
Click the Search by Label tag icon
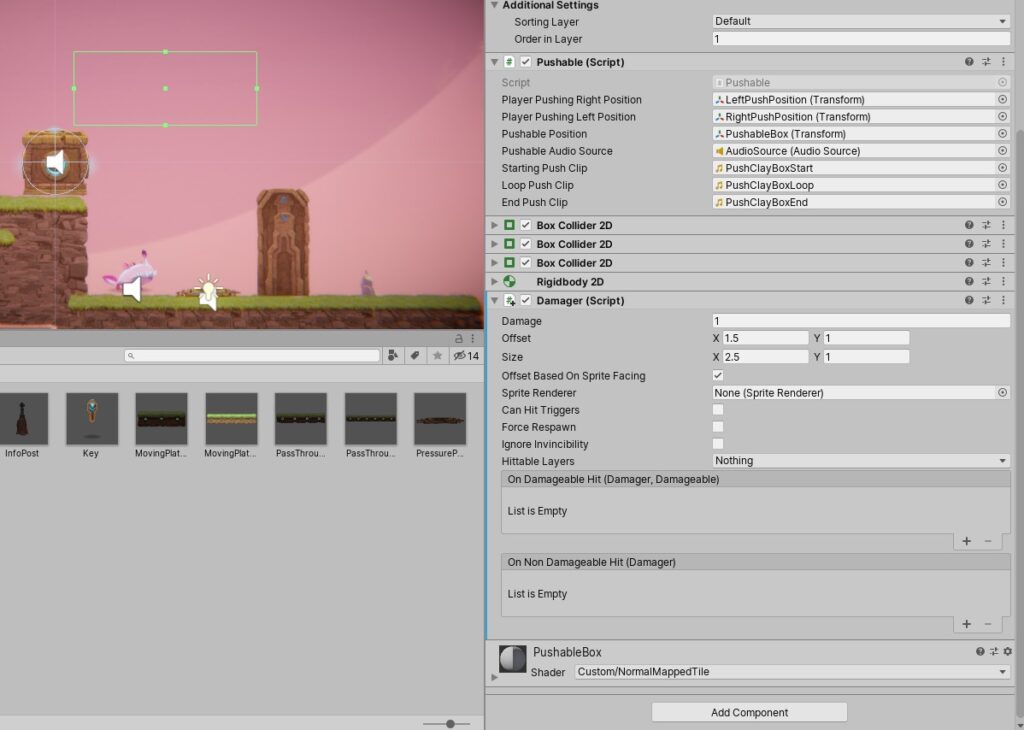[415, 356]
